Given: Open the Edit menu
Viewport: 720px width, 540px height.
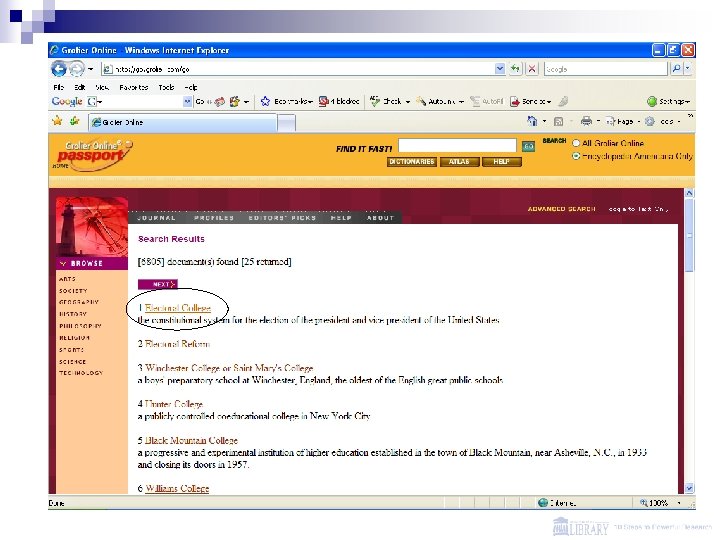Looking at the screenshot, I should [x=79, y=87].
